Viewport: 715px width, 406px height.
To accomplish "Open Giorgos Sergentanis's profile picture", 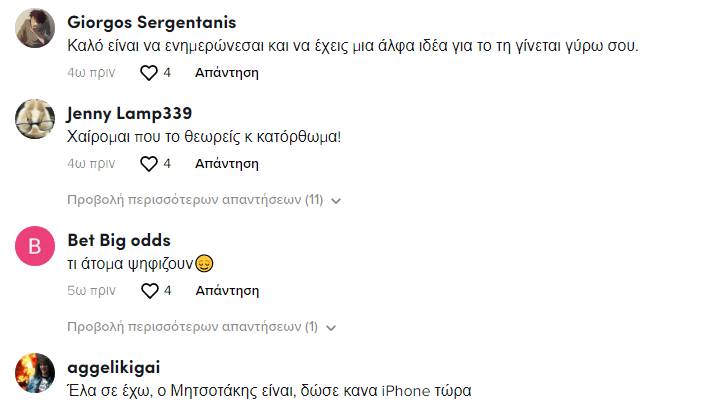I will 36,28.
